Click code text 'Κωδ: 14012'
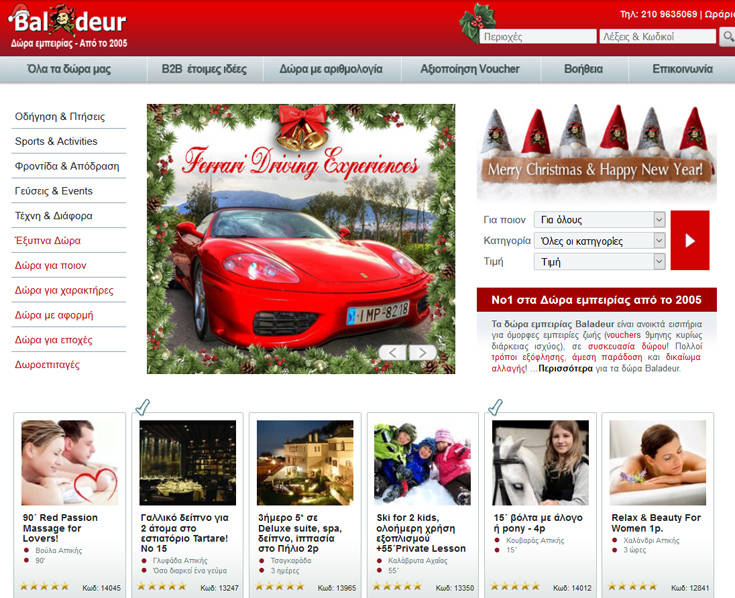This screenshot has height=598, width=735. [x=572, y=588]
